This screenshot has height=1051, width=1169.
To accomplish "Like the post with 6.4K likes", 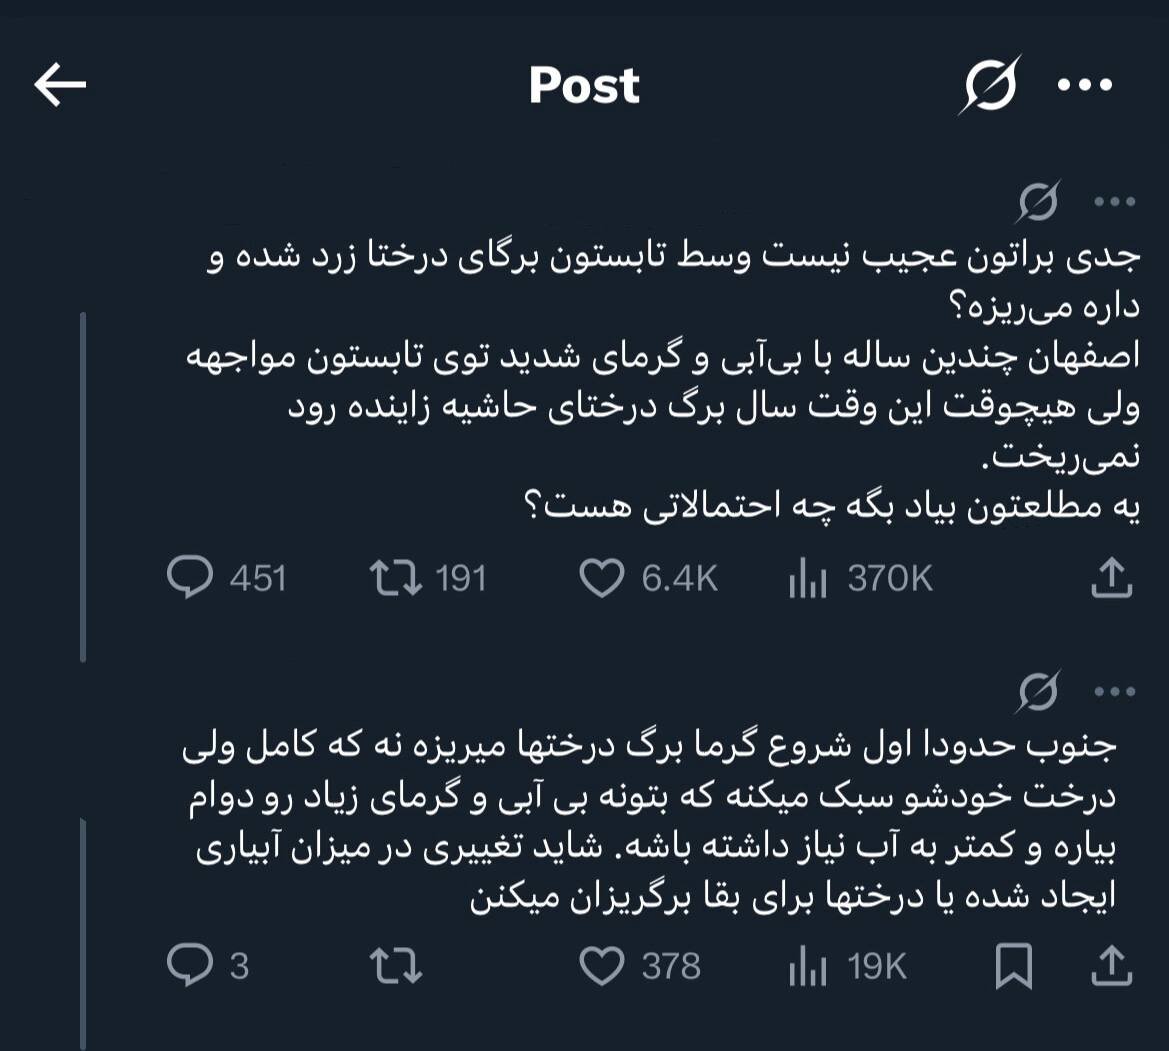I will (x=602, y=578).
